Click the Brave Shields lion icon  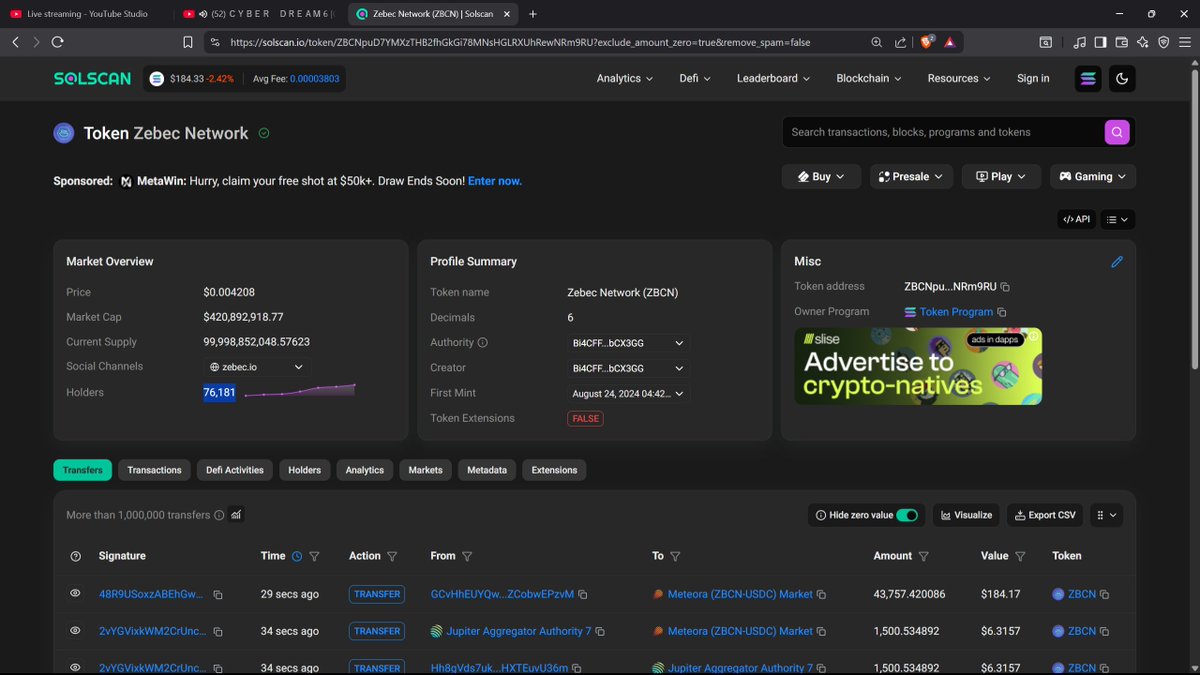pyautogui.click(x=926, y=42)
